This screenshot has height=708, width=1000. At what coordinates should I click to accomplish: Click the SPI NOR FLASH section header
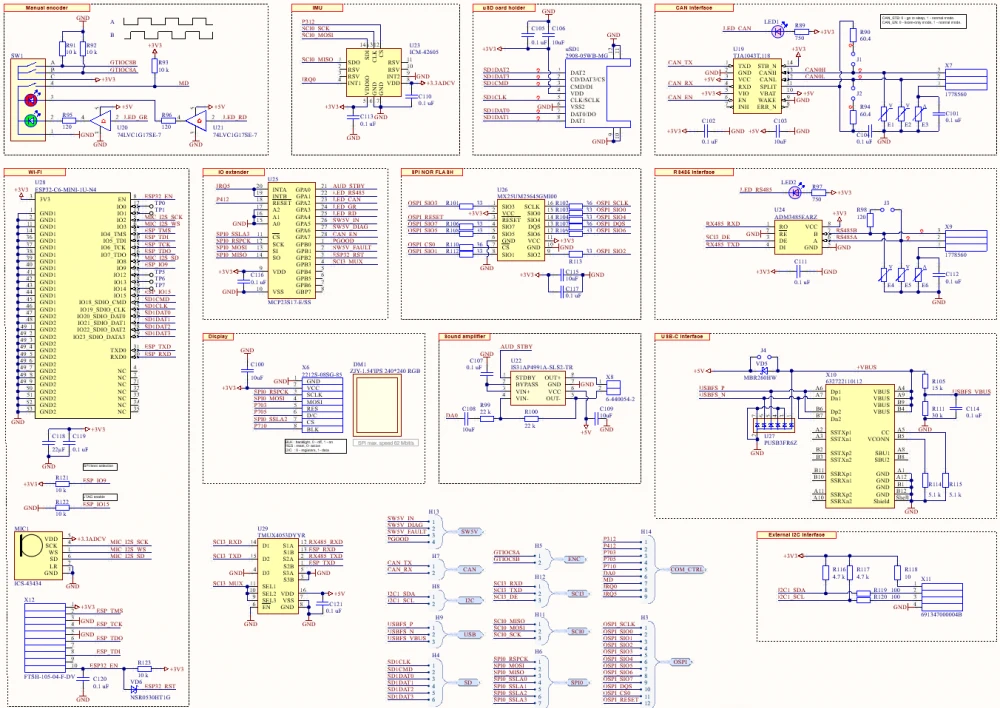tap(430, 172)
